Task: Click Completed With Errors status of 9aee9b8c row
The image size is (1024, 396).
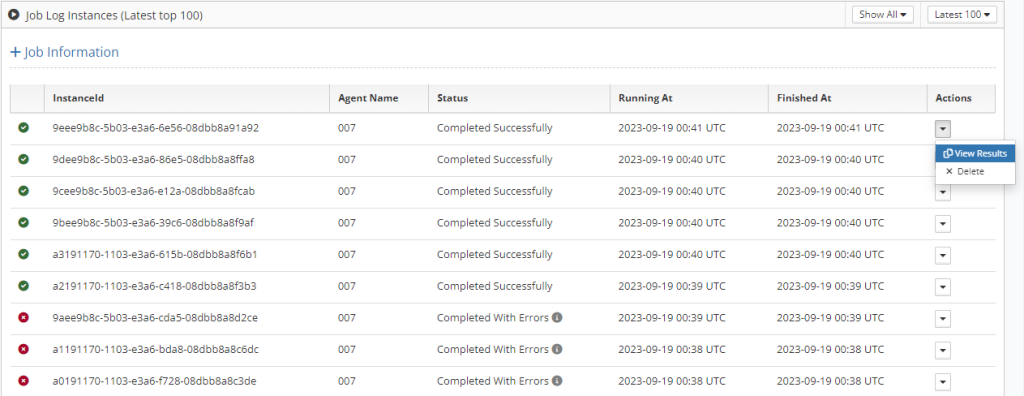Action: pos(492,318)
